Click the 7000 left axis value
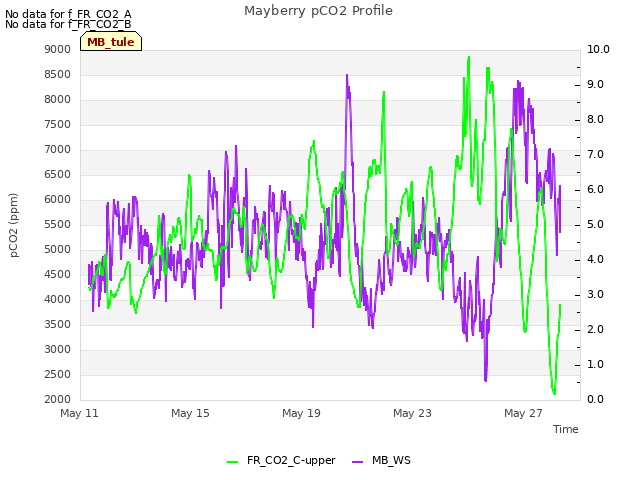Image resolution: width=640 pixels, height=480 pixels. [58, 149]
